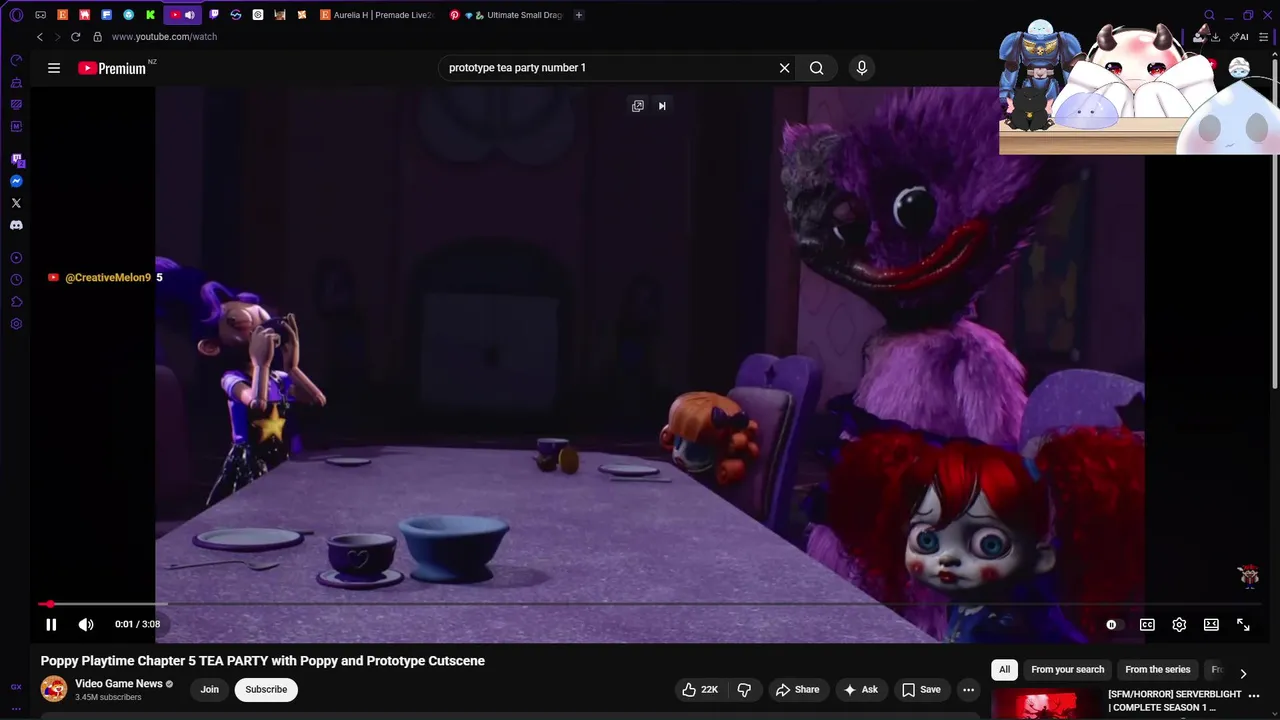1280x720 pixels.
Task: Dislike the video
Action: (x=744, y=690)
